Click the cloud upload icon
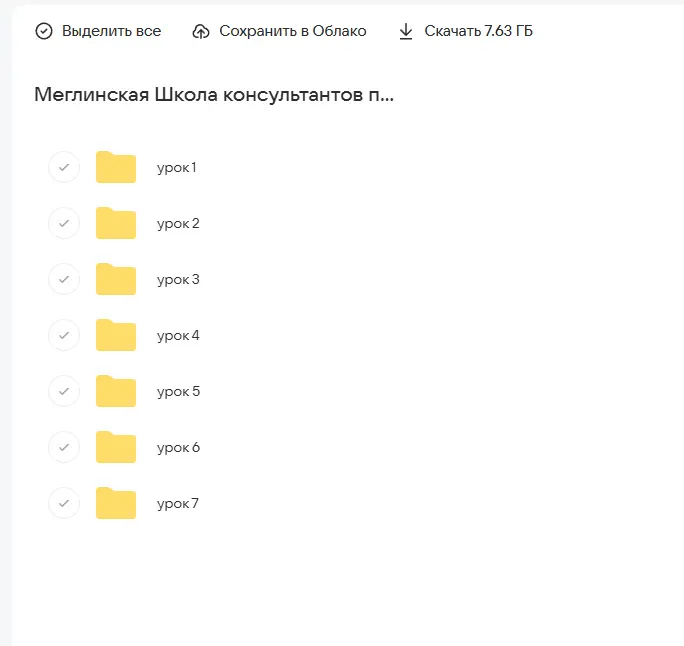The width and height of the screenshot is (684, 646). [x=201, y=31]
